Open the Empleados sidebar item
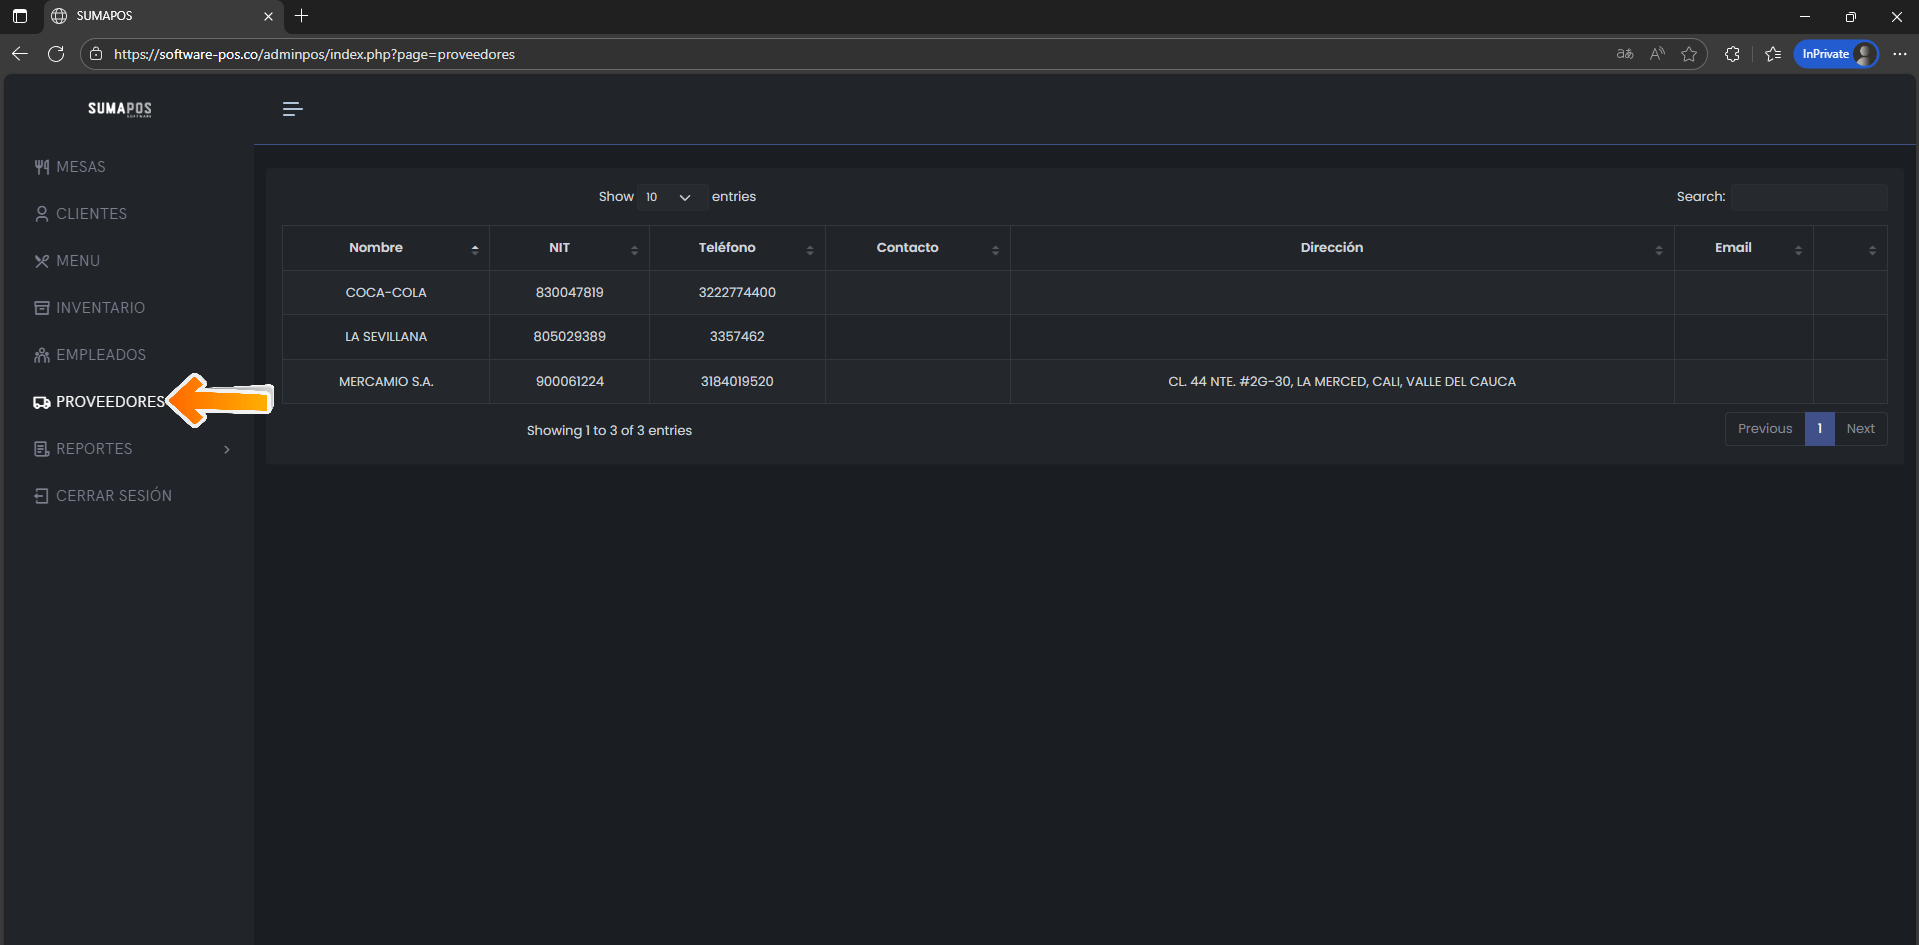 point(100,355)
